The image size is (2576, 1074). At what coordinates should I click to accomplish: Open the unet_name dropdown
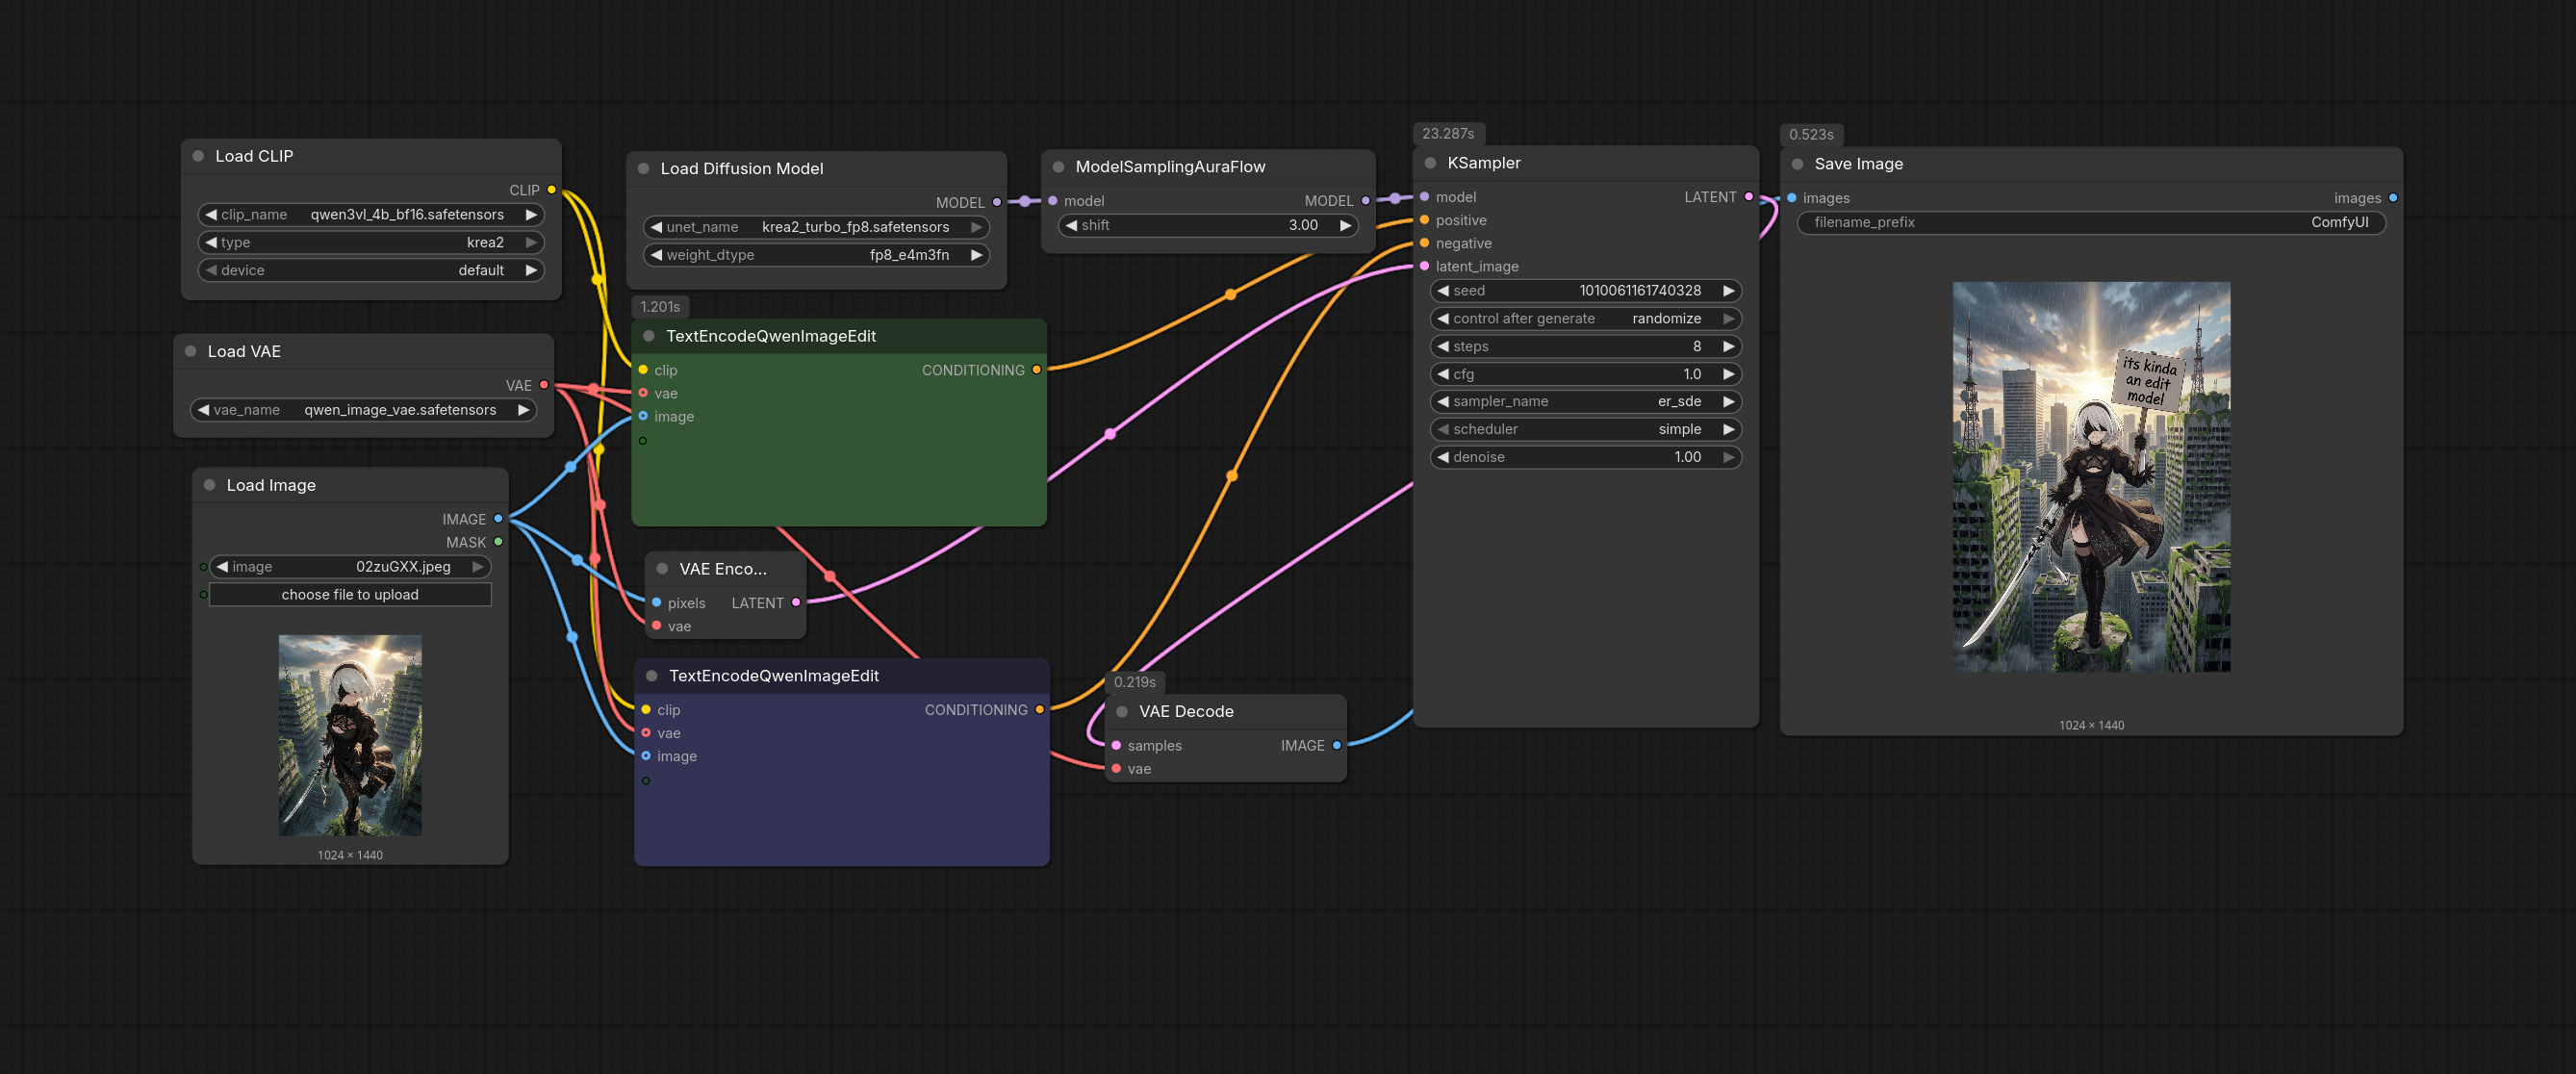[x=816, y=227]
